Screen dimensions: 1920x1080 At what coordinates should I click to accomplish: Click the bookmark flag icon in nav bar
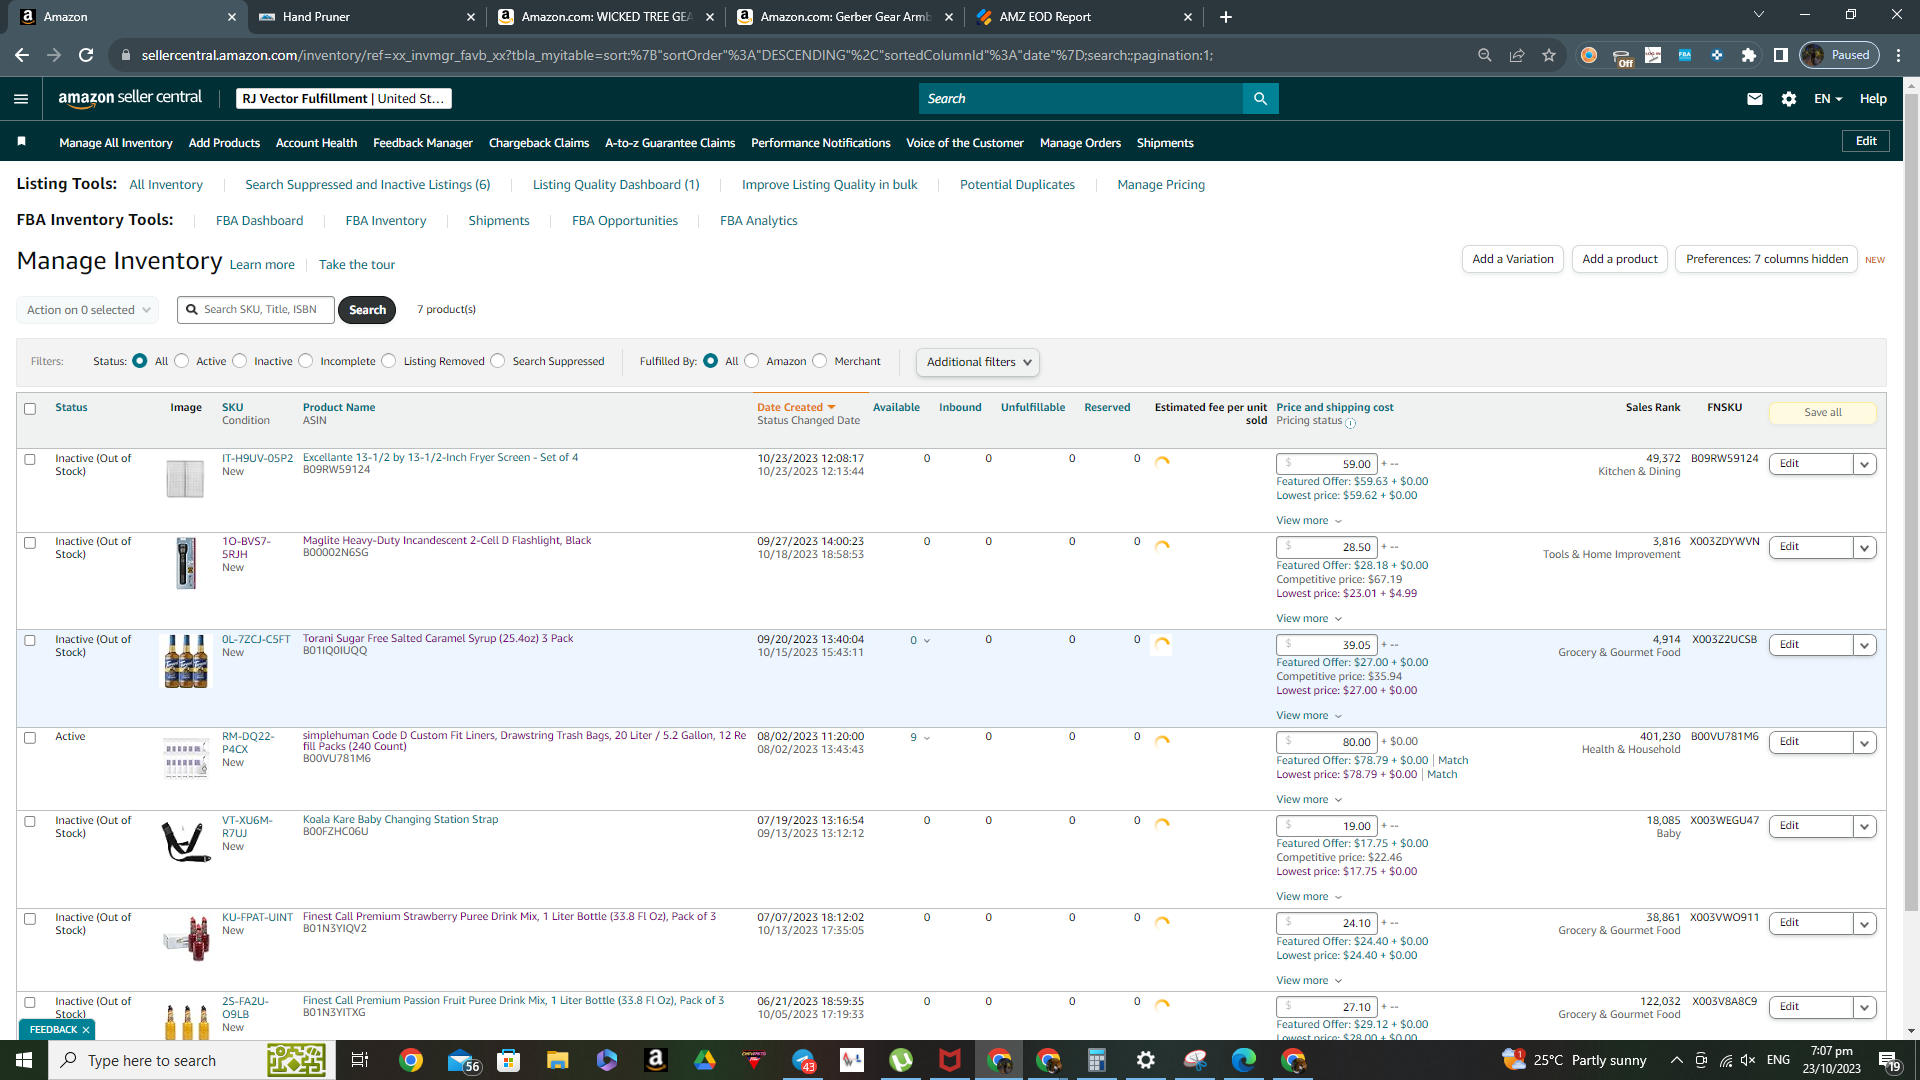(x=22, y=142)
